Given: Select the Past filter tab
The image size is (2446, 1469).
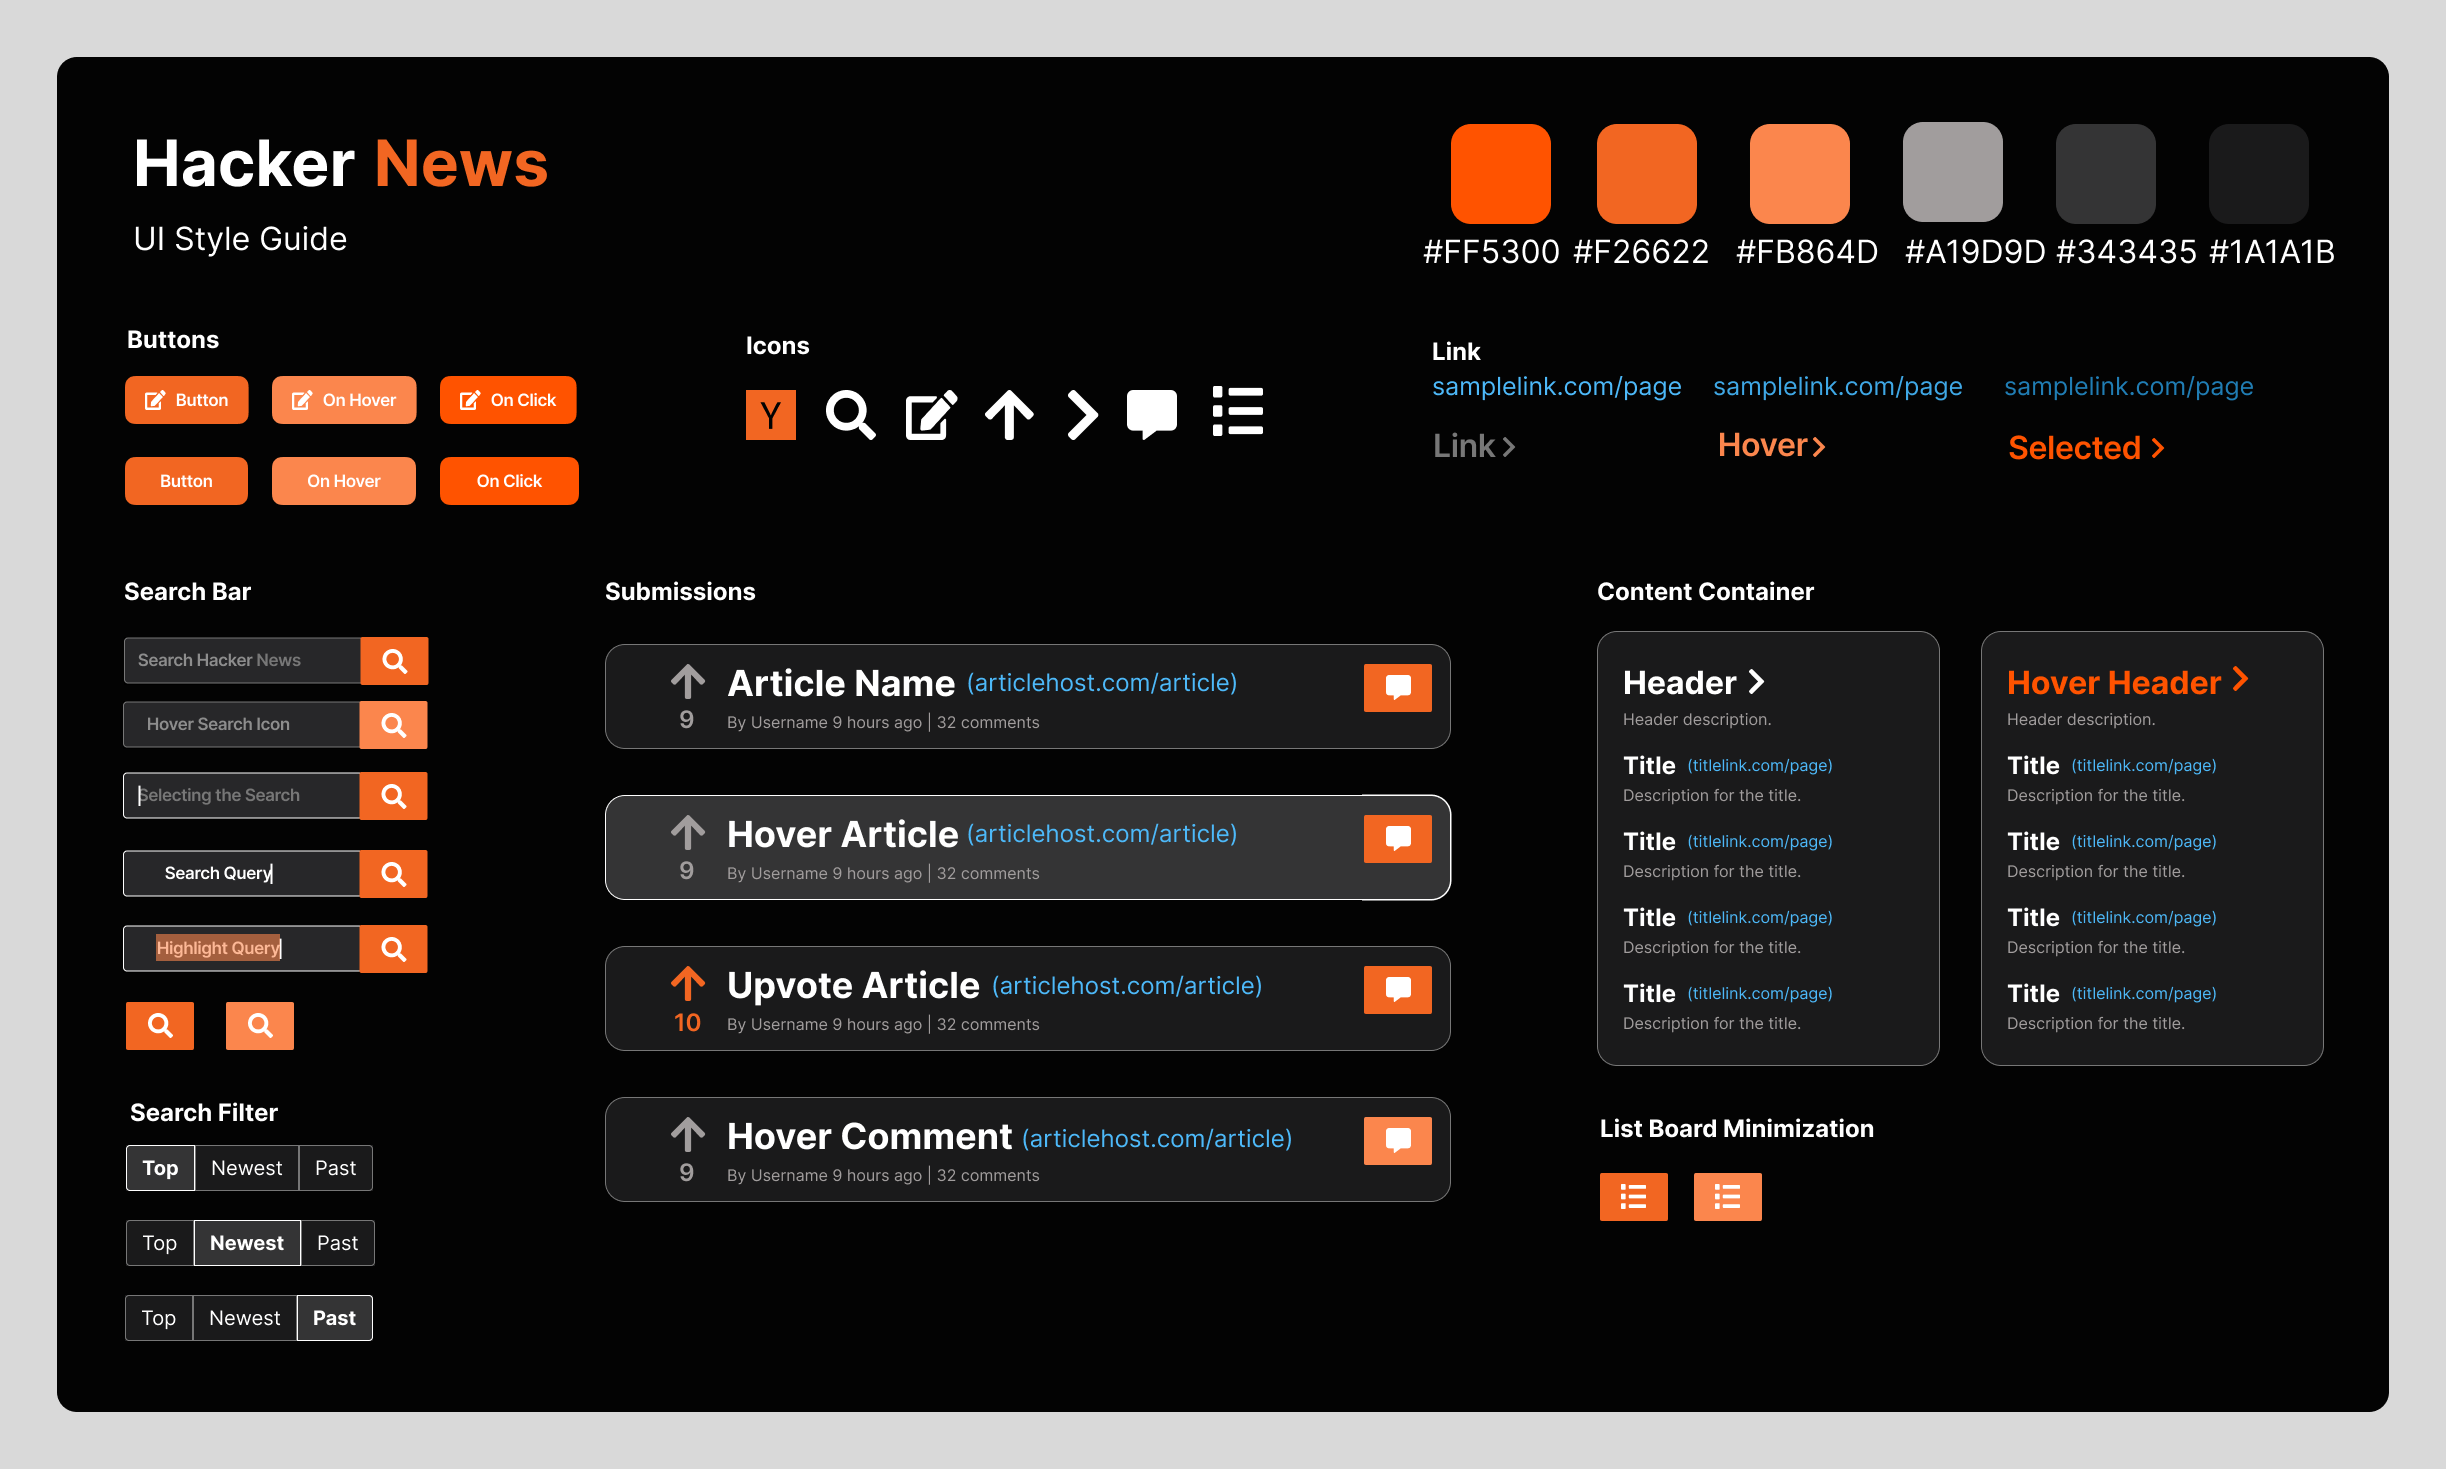Looking at the screenshot, I should click(x=332, y=1317).
